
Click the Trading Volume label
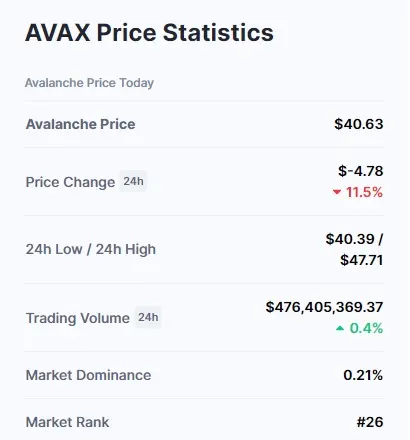click(78, 318)
